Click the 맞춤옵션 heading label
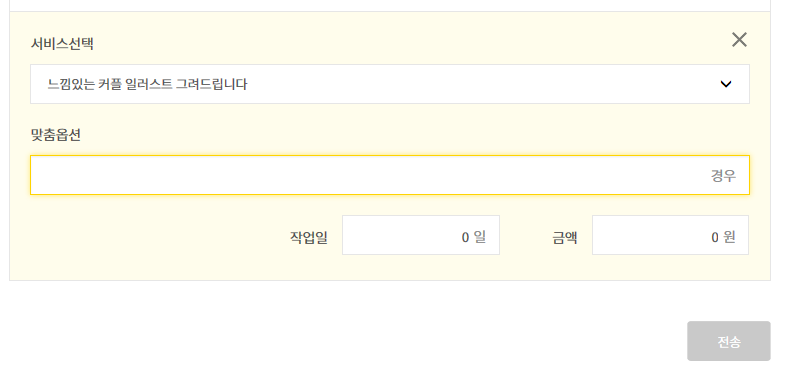The height and width of the screenshot is (387, 785). [56, 135]
